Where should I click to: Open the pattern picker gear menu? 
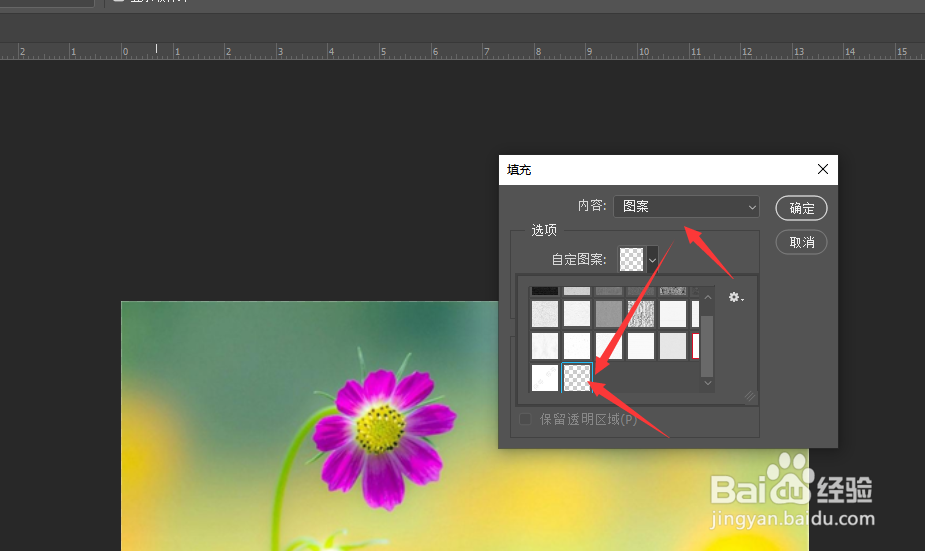(735, 297)
